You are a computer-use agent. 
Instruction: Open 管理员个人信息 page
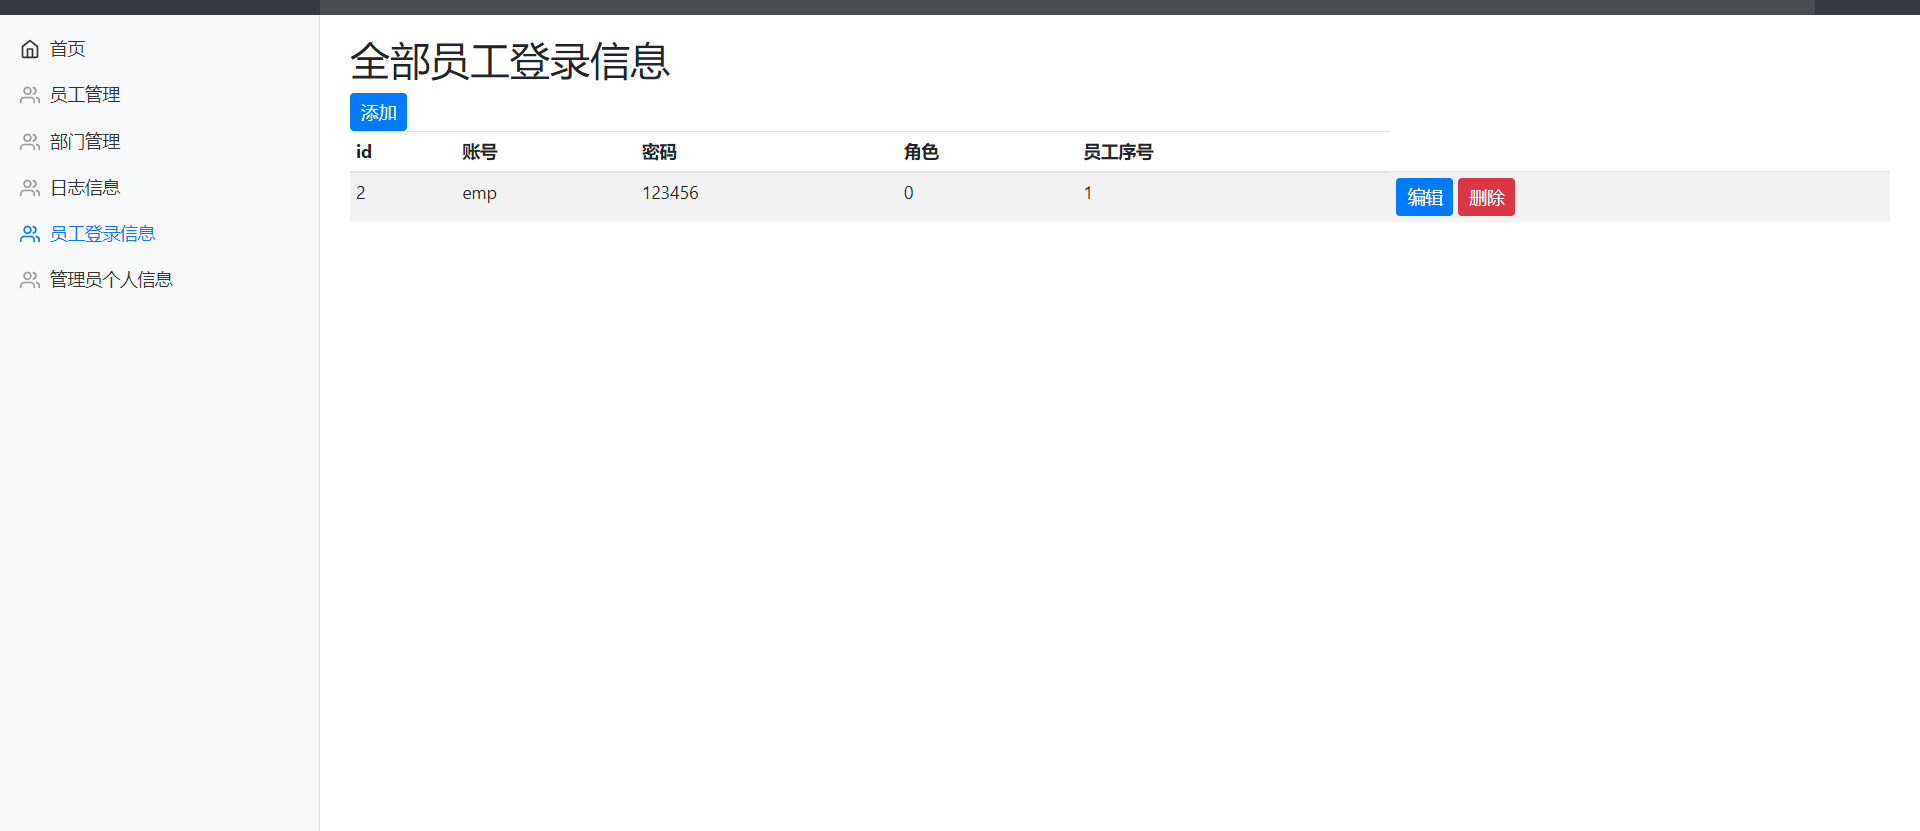(111, 280)
